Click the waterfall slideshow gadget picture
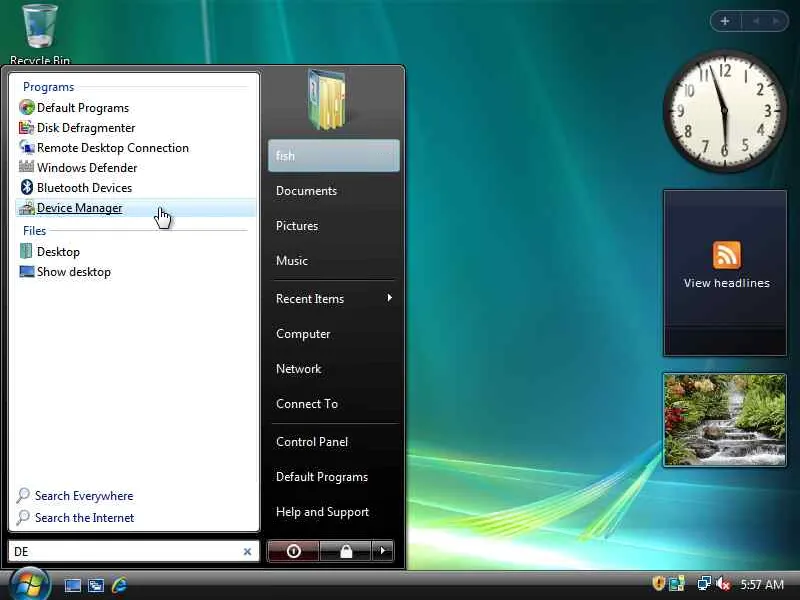The width and height of the screenshot is (800, 600). [x=724, y=419]
